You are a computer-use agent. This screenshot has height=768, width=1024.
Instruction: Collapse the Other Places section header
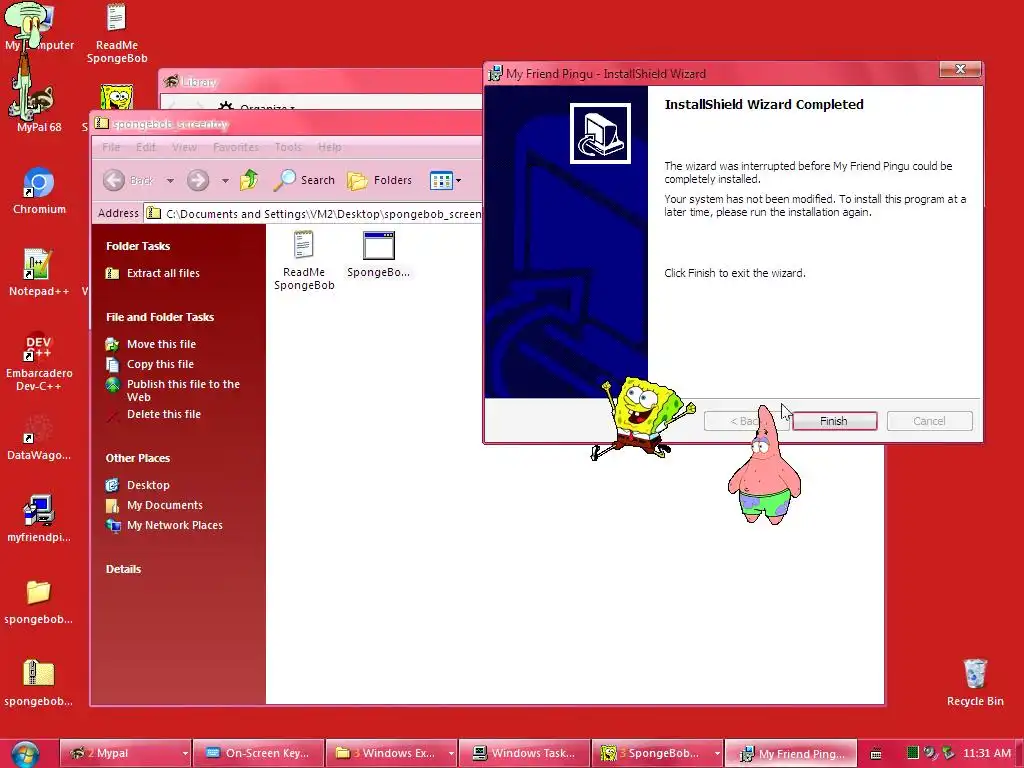138,458
